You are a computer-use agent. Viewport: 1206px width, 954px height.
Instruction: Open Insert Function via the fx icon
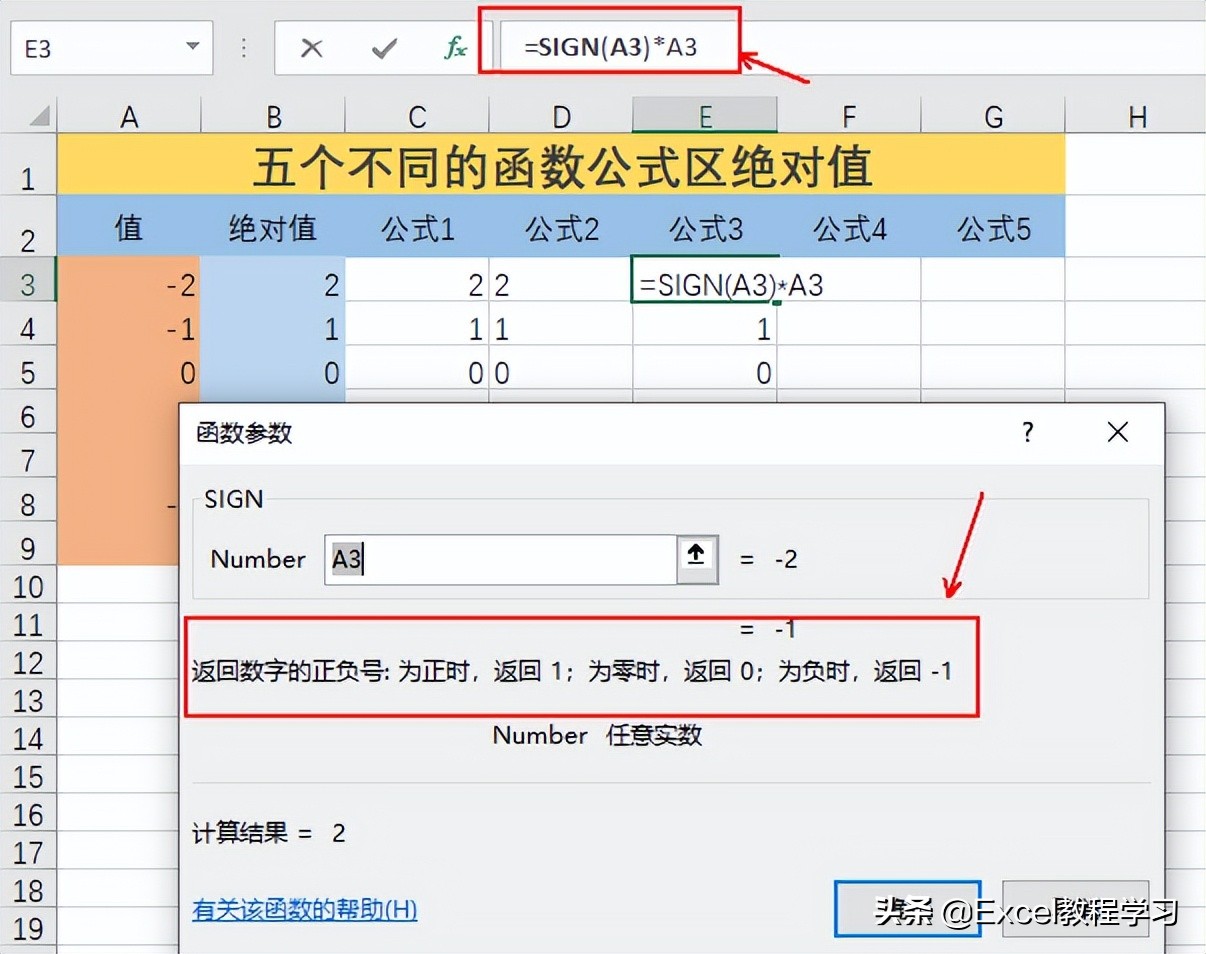tap(455, 48)
